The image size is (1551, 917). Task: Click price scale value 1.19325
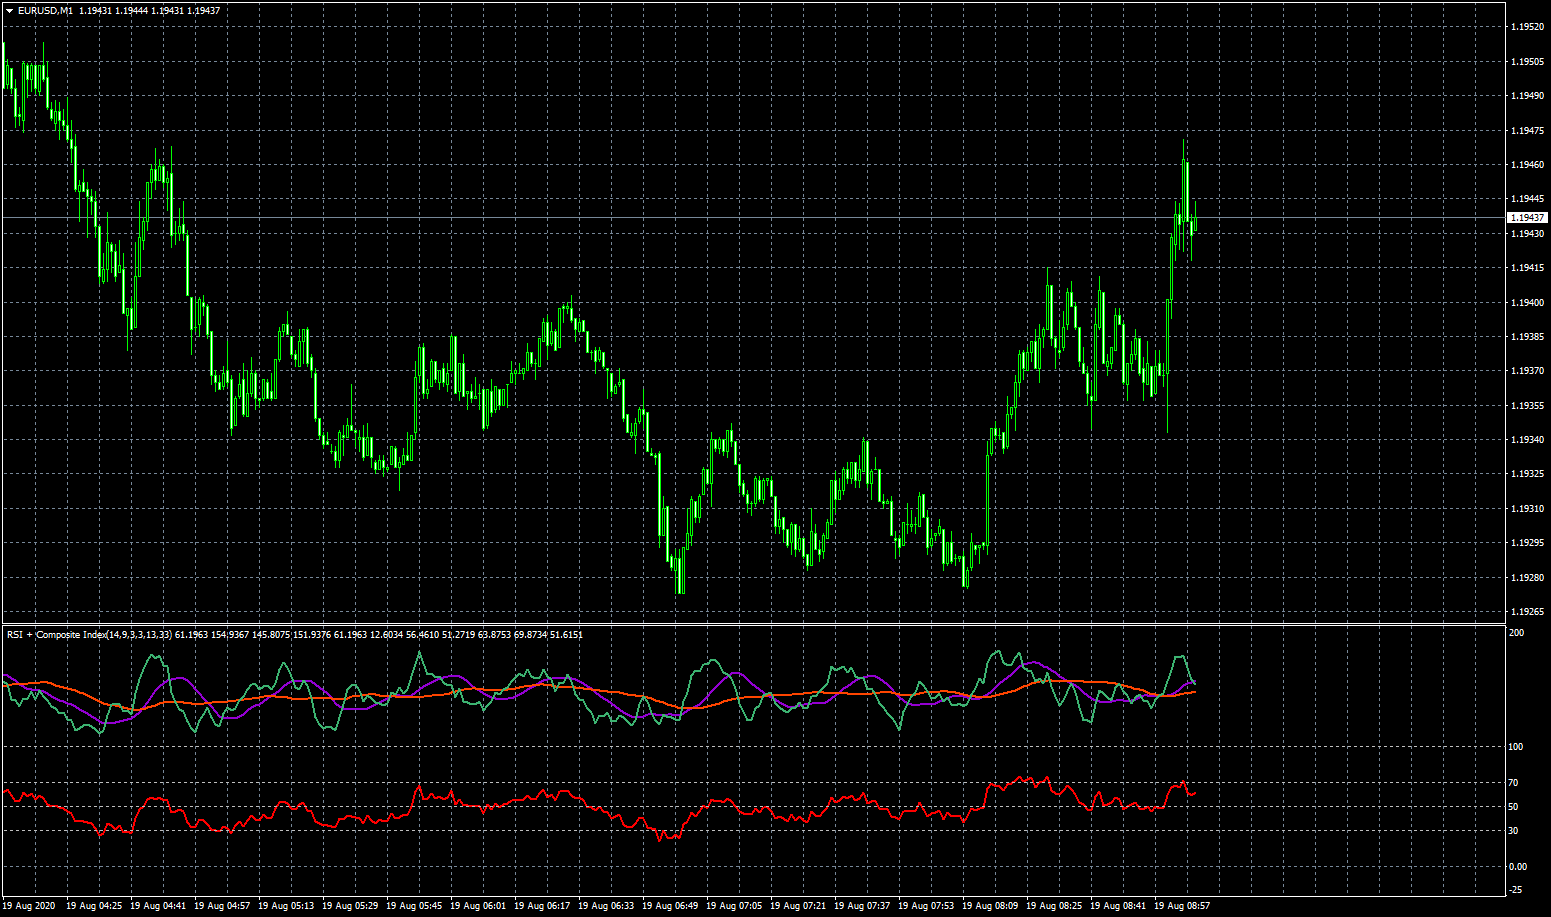(1526, 474)
